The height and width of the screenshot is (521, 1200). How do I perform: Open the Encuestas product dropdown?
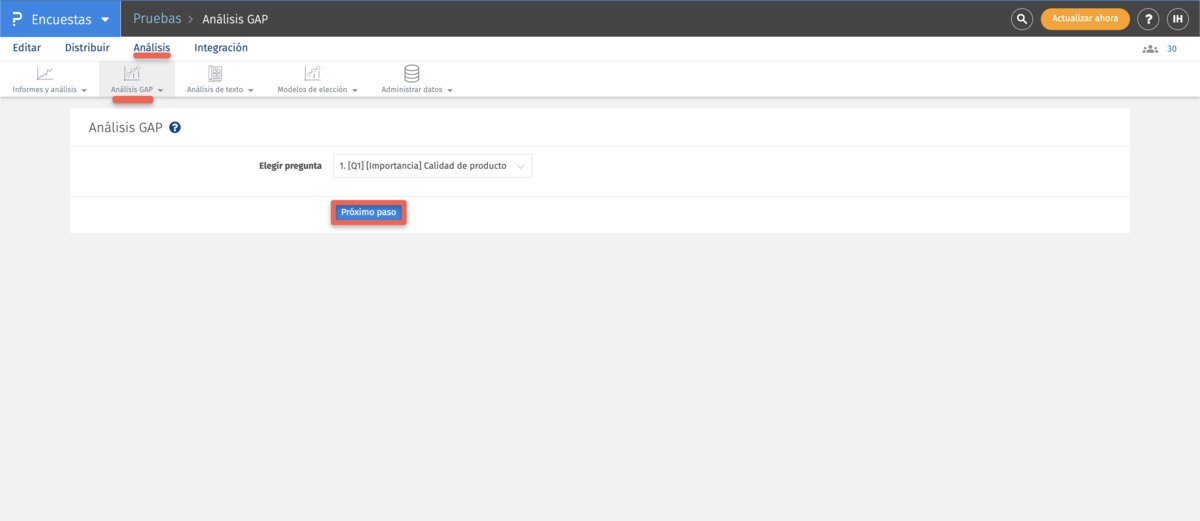tap(60, 19)
